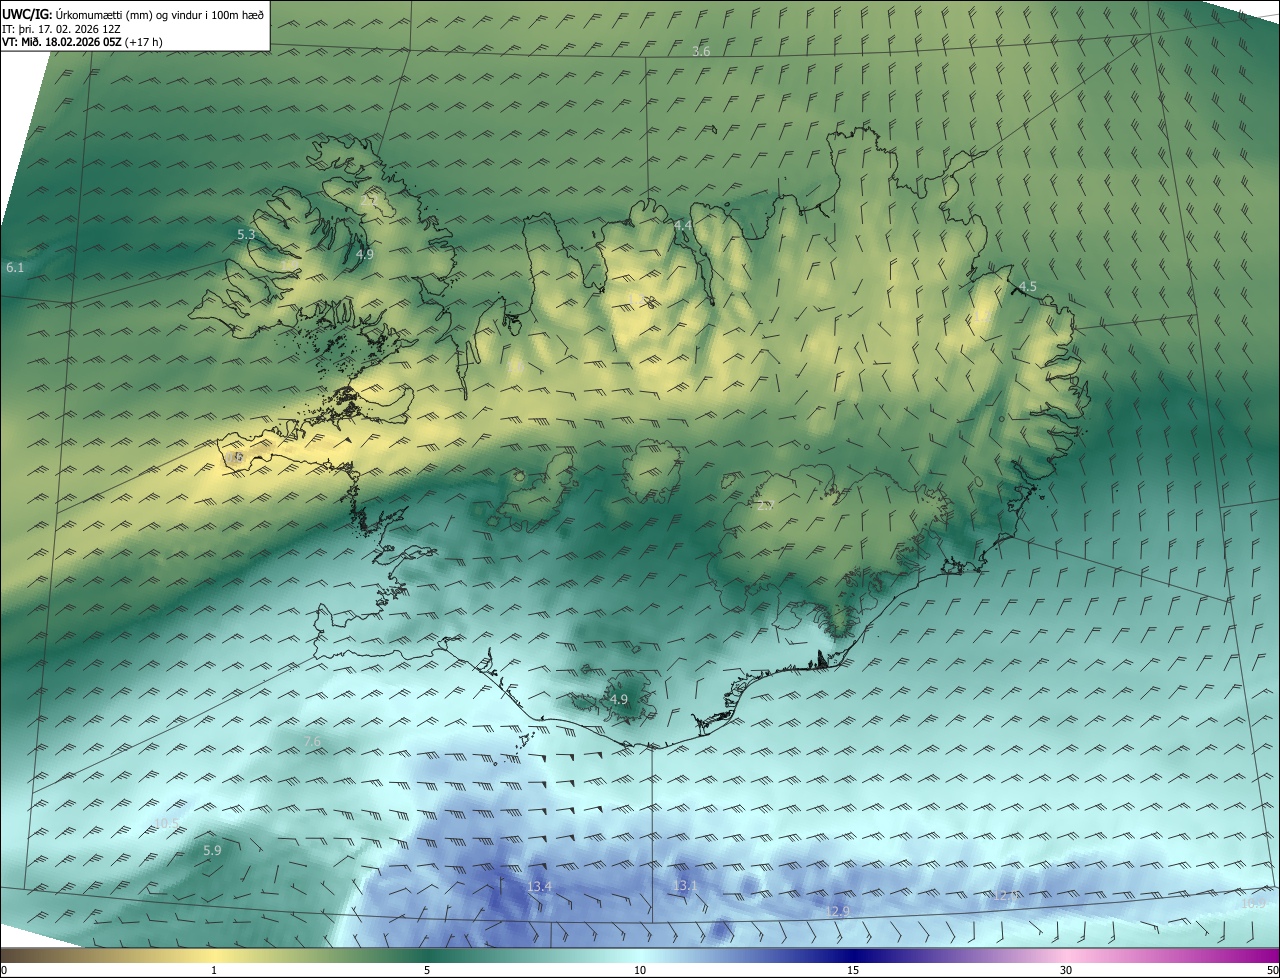
Task: Click the 13.1 value label on the map
Action: (685, 886)
